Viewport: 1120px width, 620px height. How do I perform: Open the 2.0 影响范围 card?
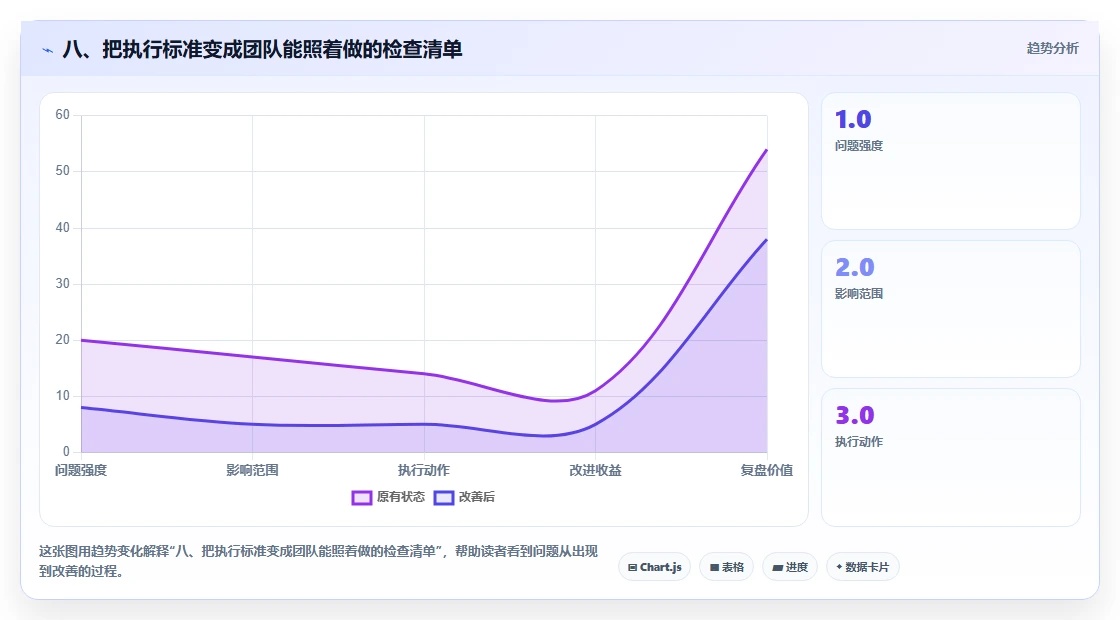tap(951, 309)
